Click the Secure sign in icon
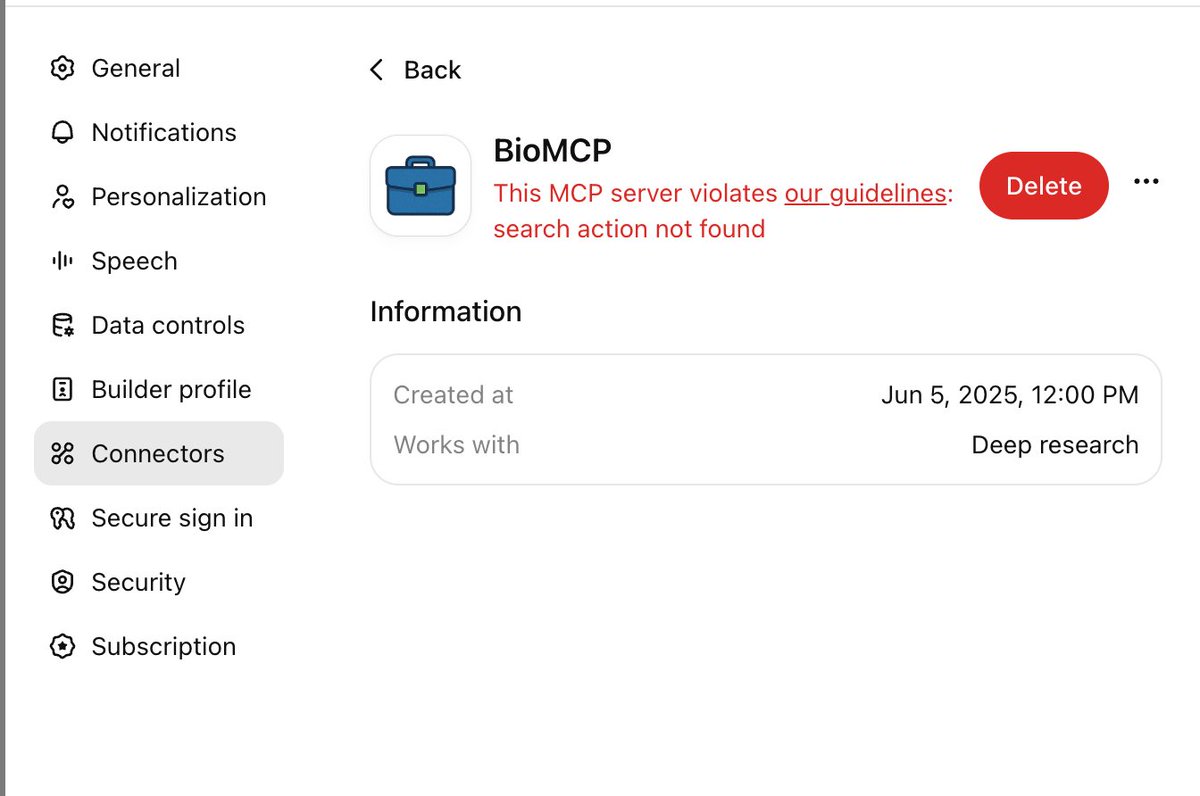The image size is (1200, 796). [62, 518]
